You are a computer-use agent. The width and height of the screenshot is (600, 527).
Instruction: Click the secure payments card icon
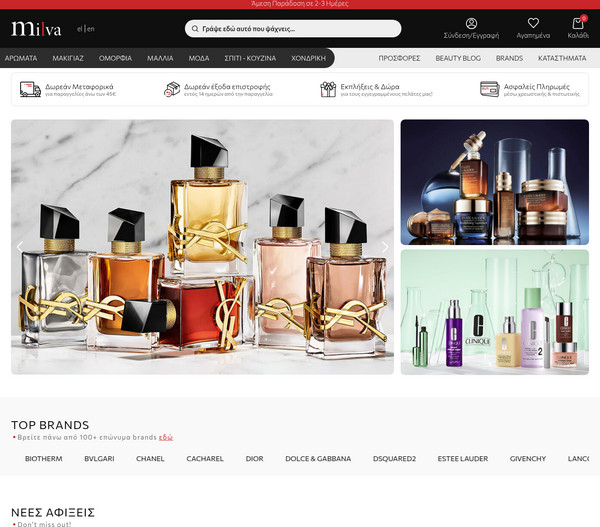(x=489, y=89)
